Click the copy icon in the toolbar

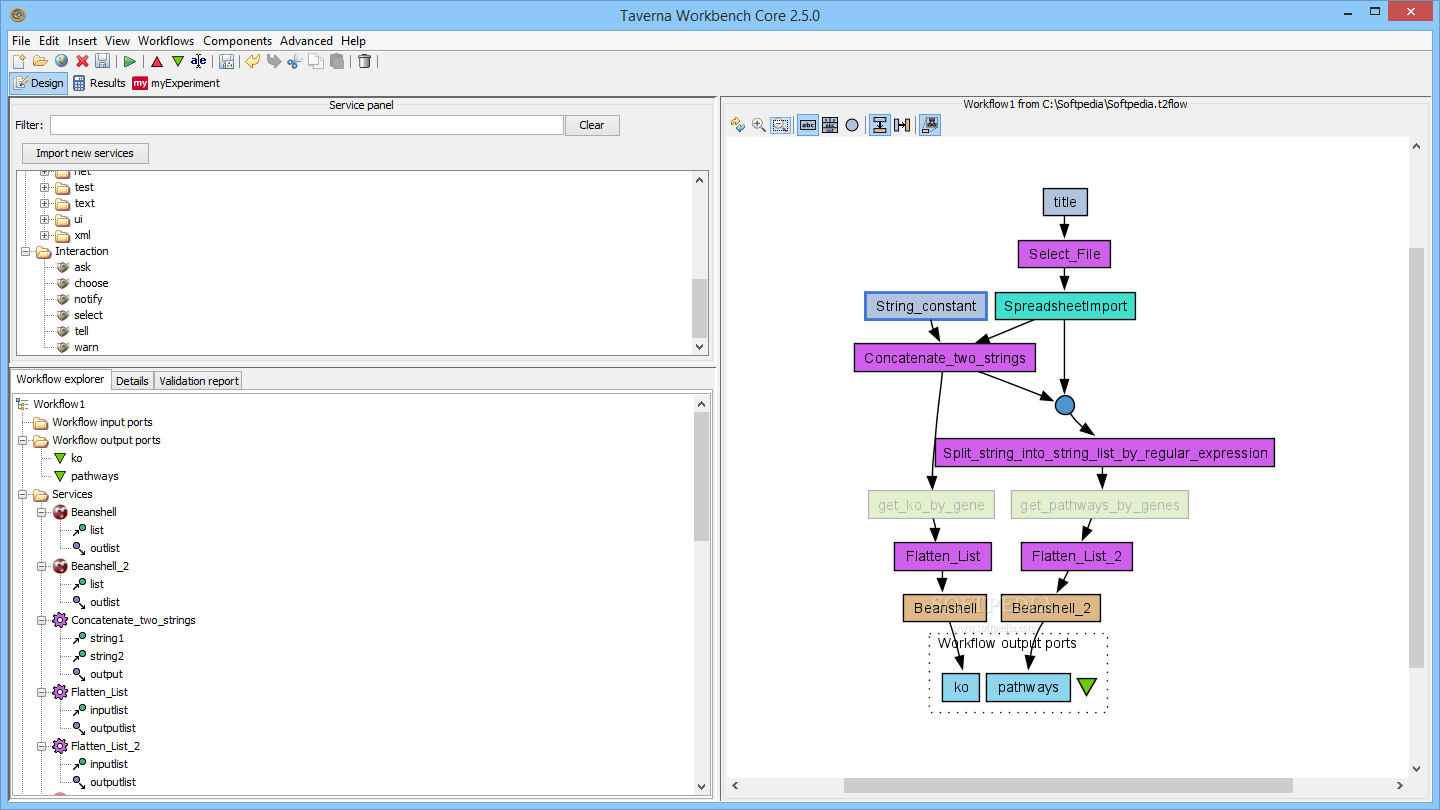316,61
